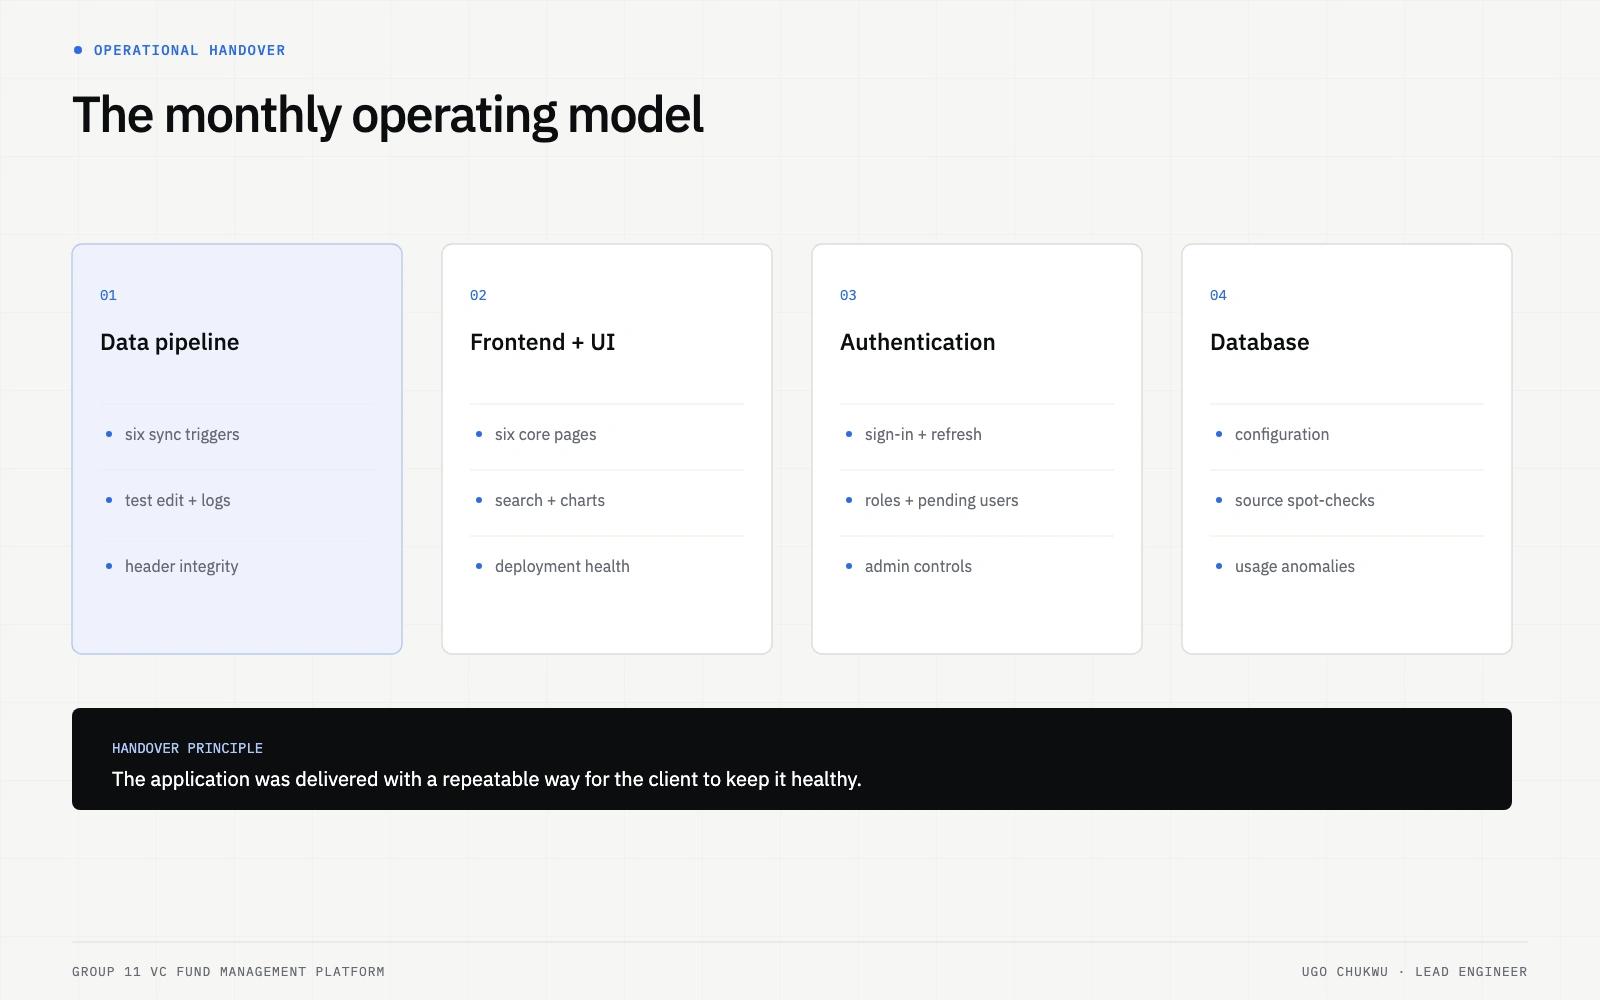
Task: Click the 'deployment health' item
Action: click(562, 566)
